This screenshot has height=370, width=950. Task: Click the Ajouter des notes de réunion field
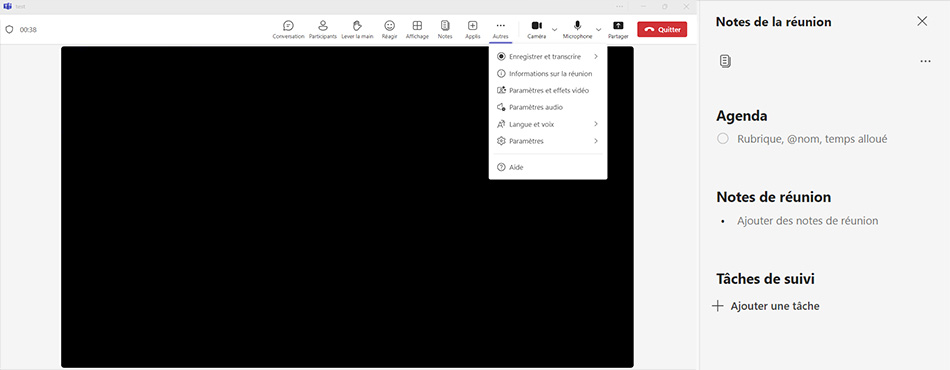point(807,221)
